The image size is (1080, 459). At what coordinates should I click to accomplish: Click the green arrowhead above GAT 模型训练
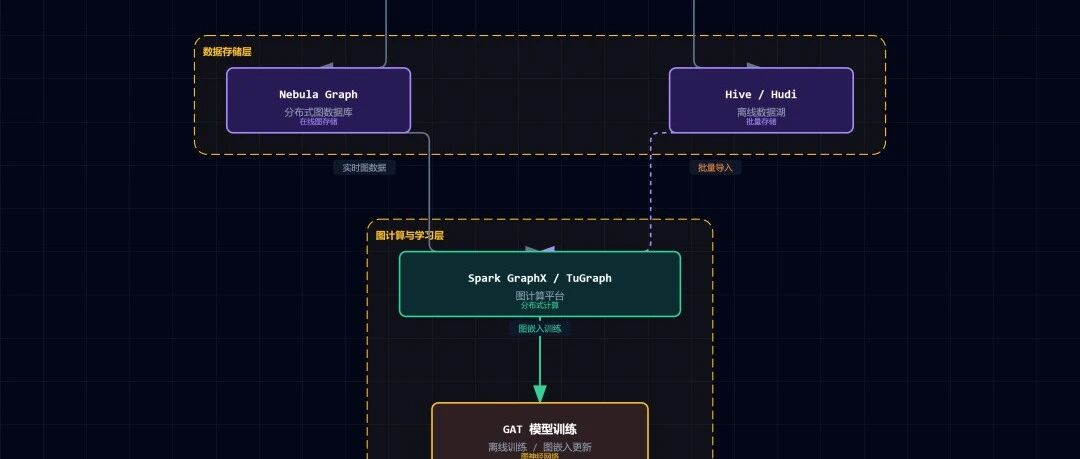pyautogui.click(x=540, y=394)
